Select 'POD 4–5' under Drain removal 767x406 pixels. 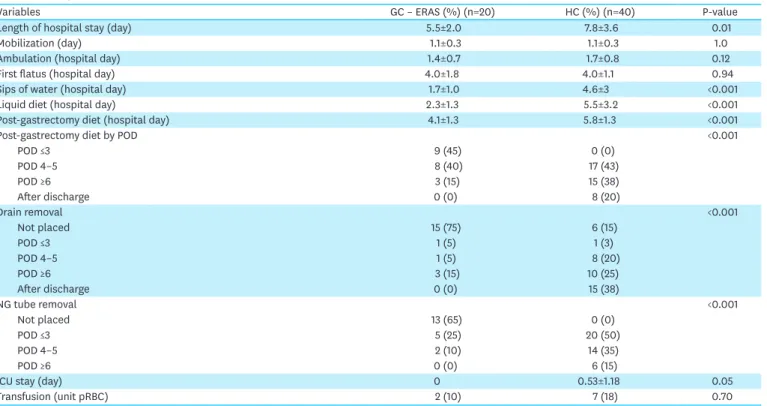point(37,258)
